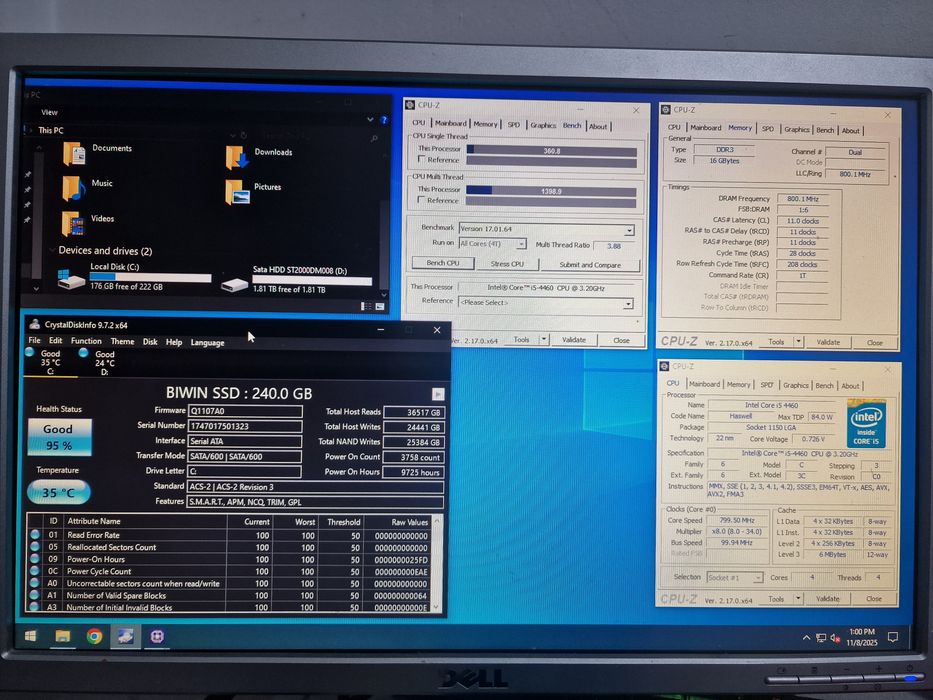The height and width of the screenshot is (700, 933).
Task: Select Sata HDD ST2000DM008 (D:) drive
Action: tap(296, 280)
